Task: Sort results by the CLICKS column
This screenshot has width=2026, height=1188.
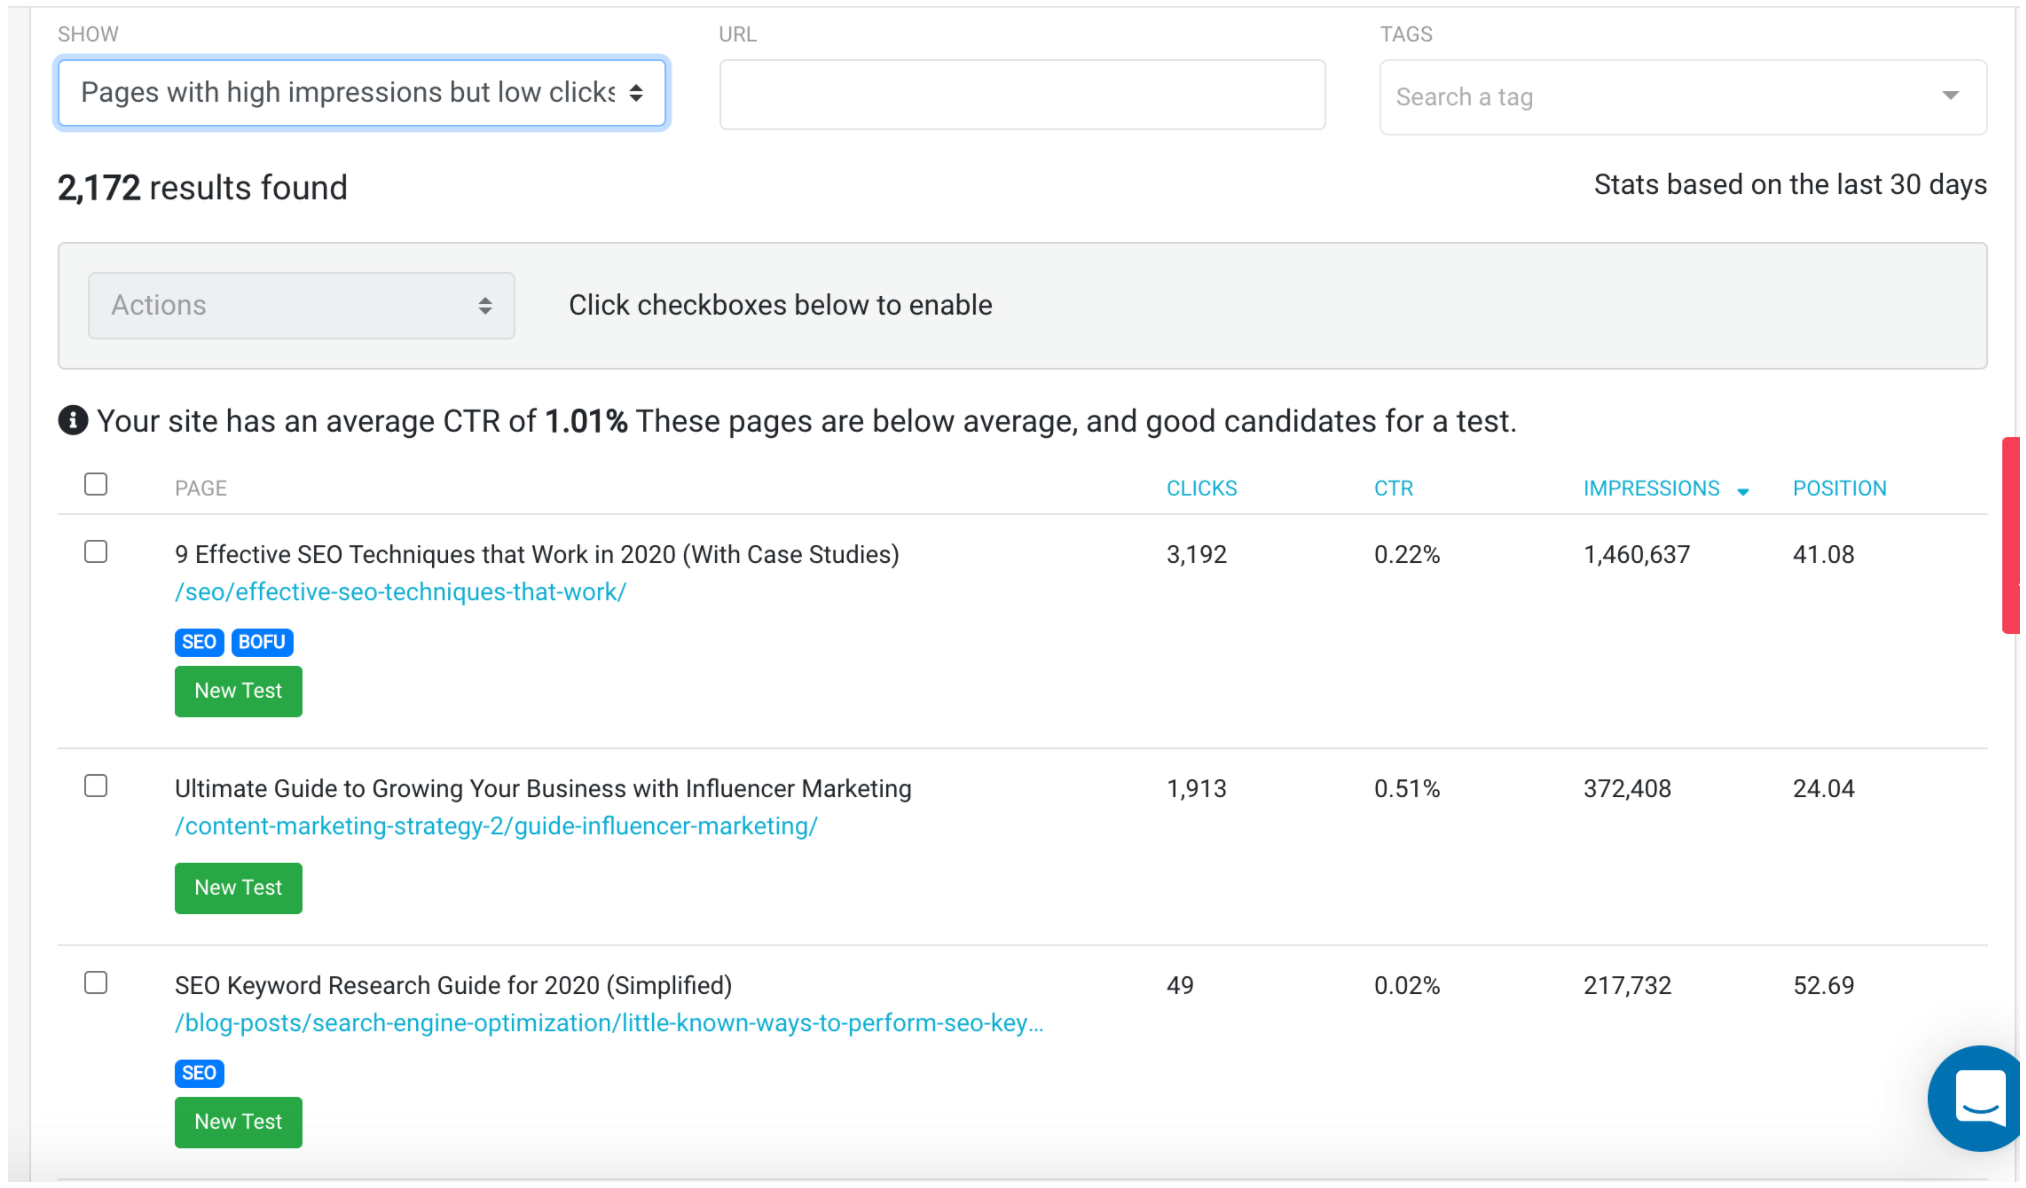Action: (x=1201, y=487)
